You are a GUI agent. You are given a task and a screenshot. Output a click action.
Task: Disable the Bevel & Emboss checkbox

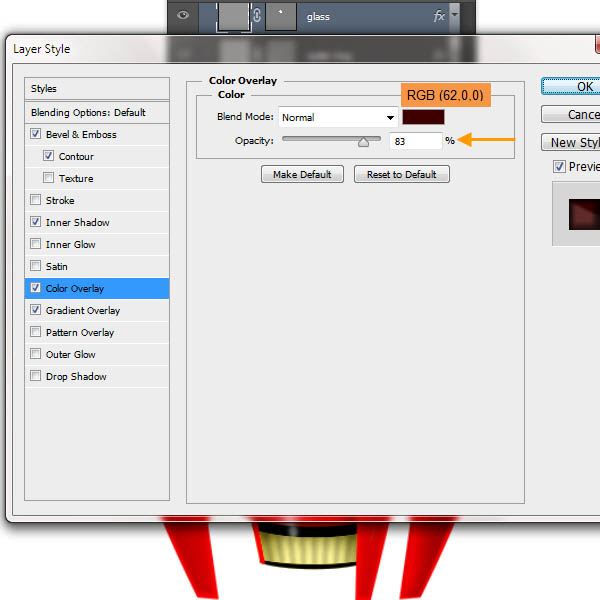tap(36, 135)
